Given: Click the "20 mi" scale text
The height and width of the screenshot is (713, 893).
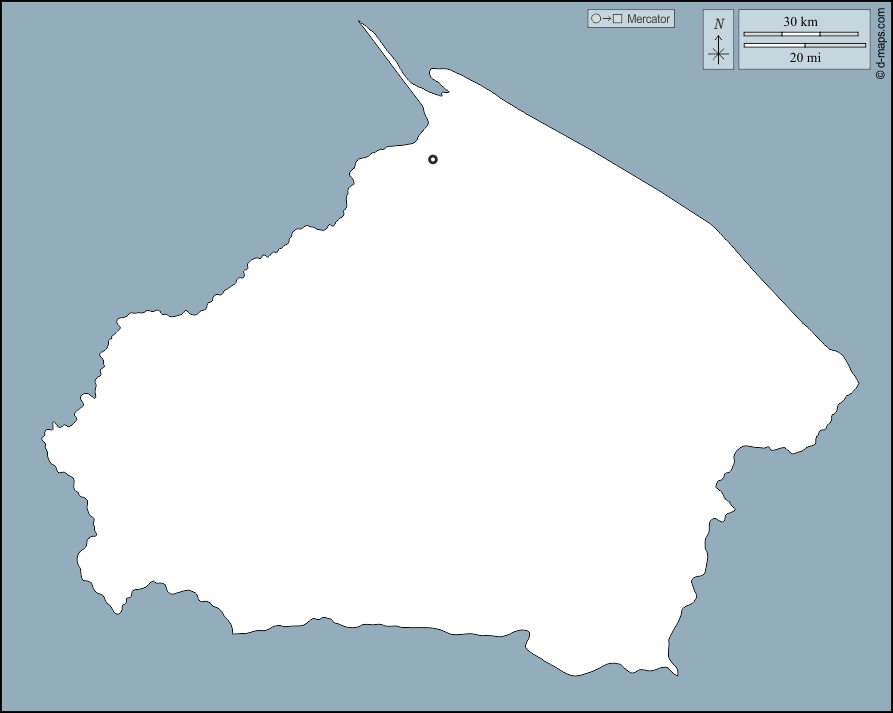Looking at the screenshot, I should click(804, 58).
